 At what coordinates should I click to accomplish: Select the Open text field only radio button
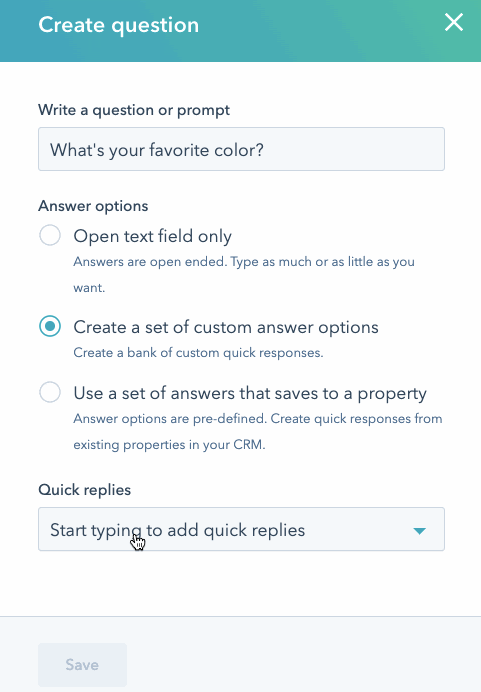point(50,235)
